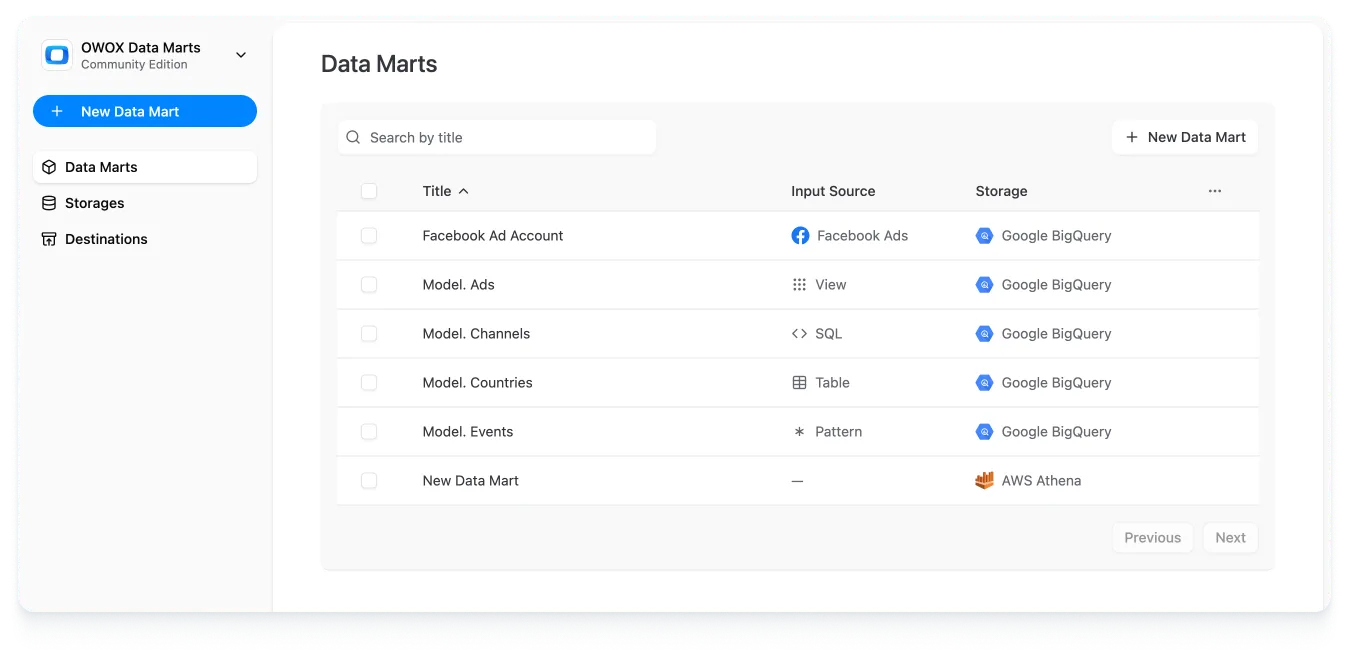This screenshot has height=650, width=1350.
Task: Click the search magnifier icon
Action: click(x=352, y=137)
